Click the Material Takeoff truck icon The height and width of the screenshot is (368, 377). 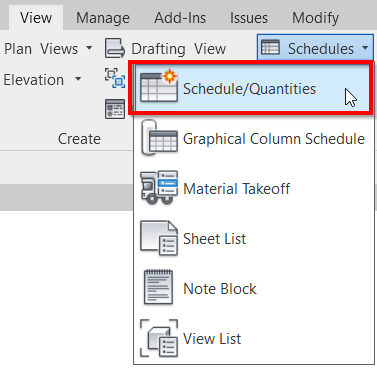click(x=159, y=188)
